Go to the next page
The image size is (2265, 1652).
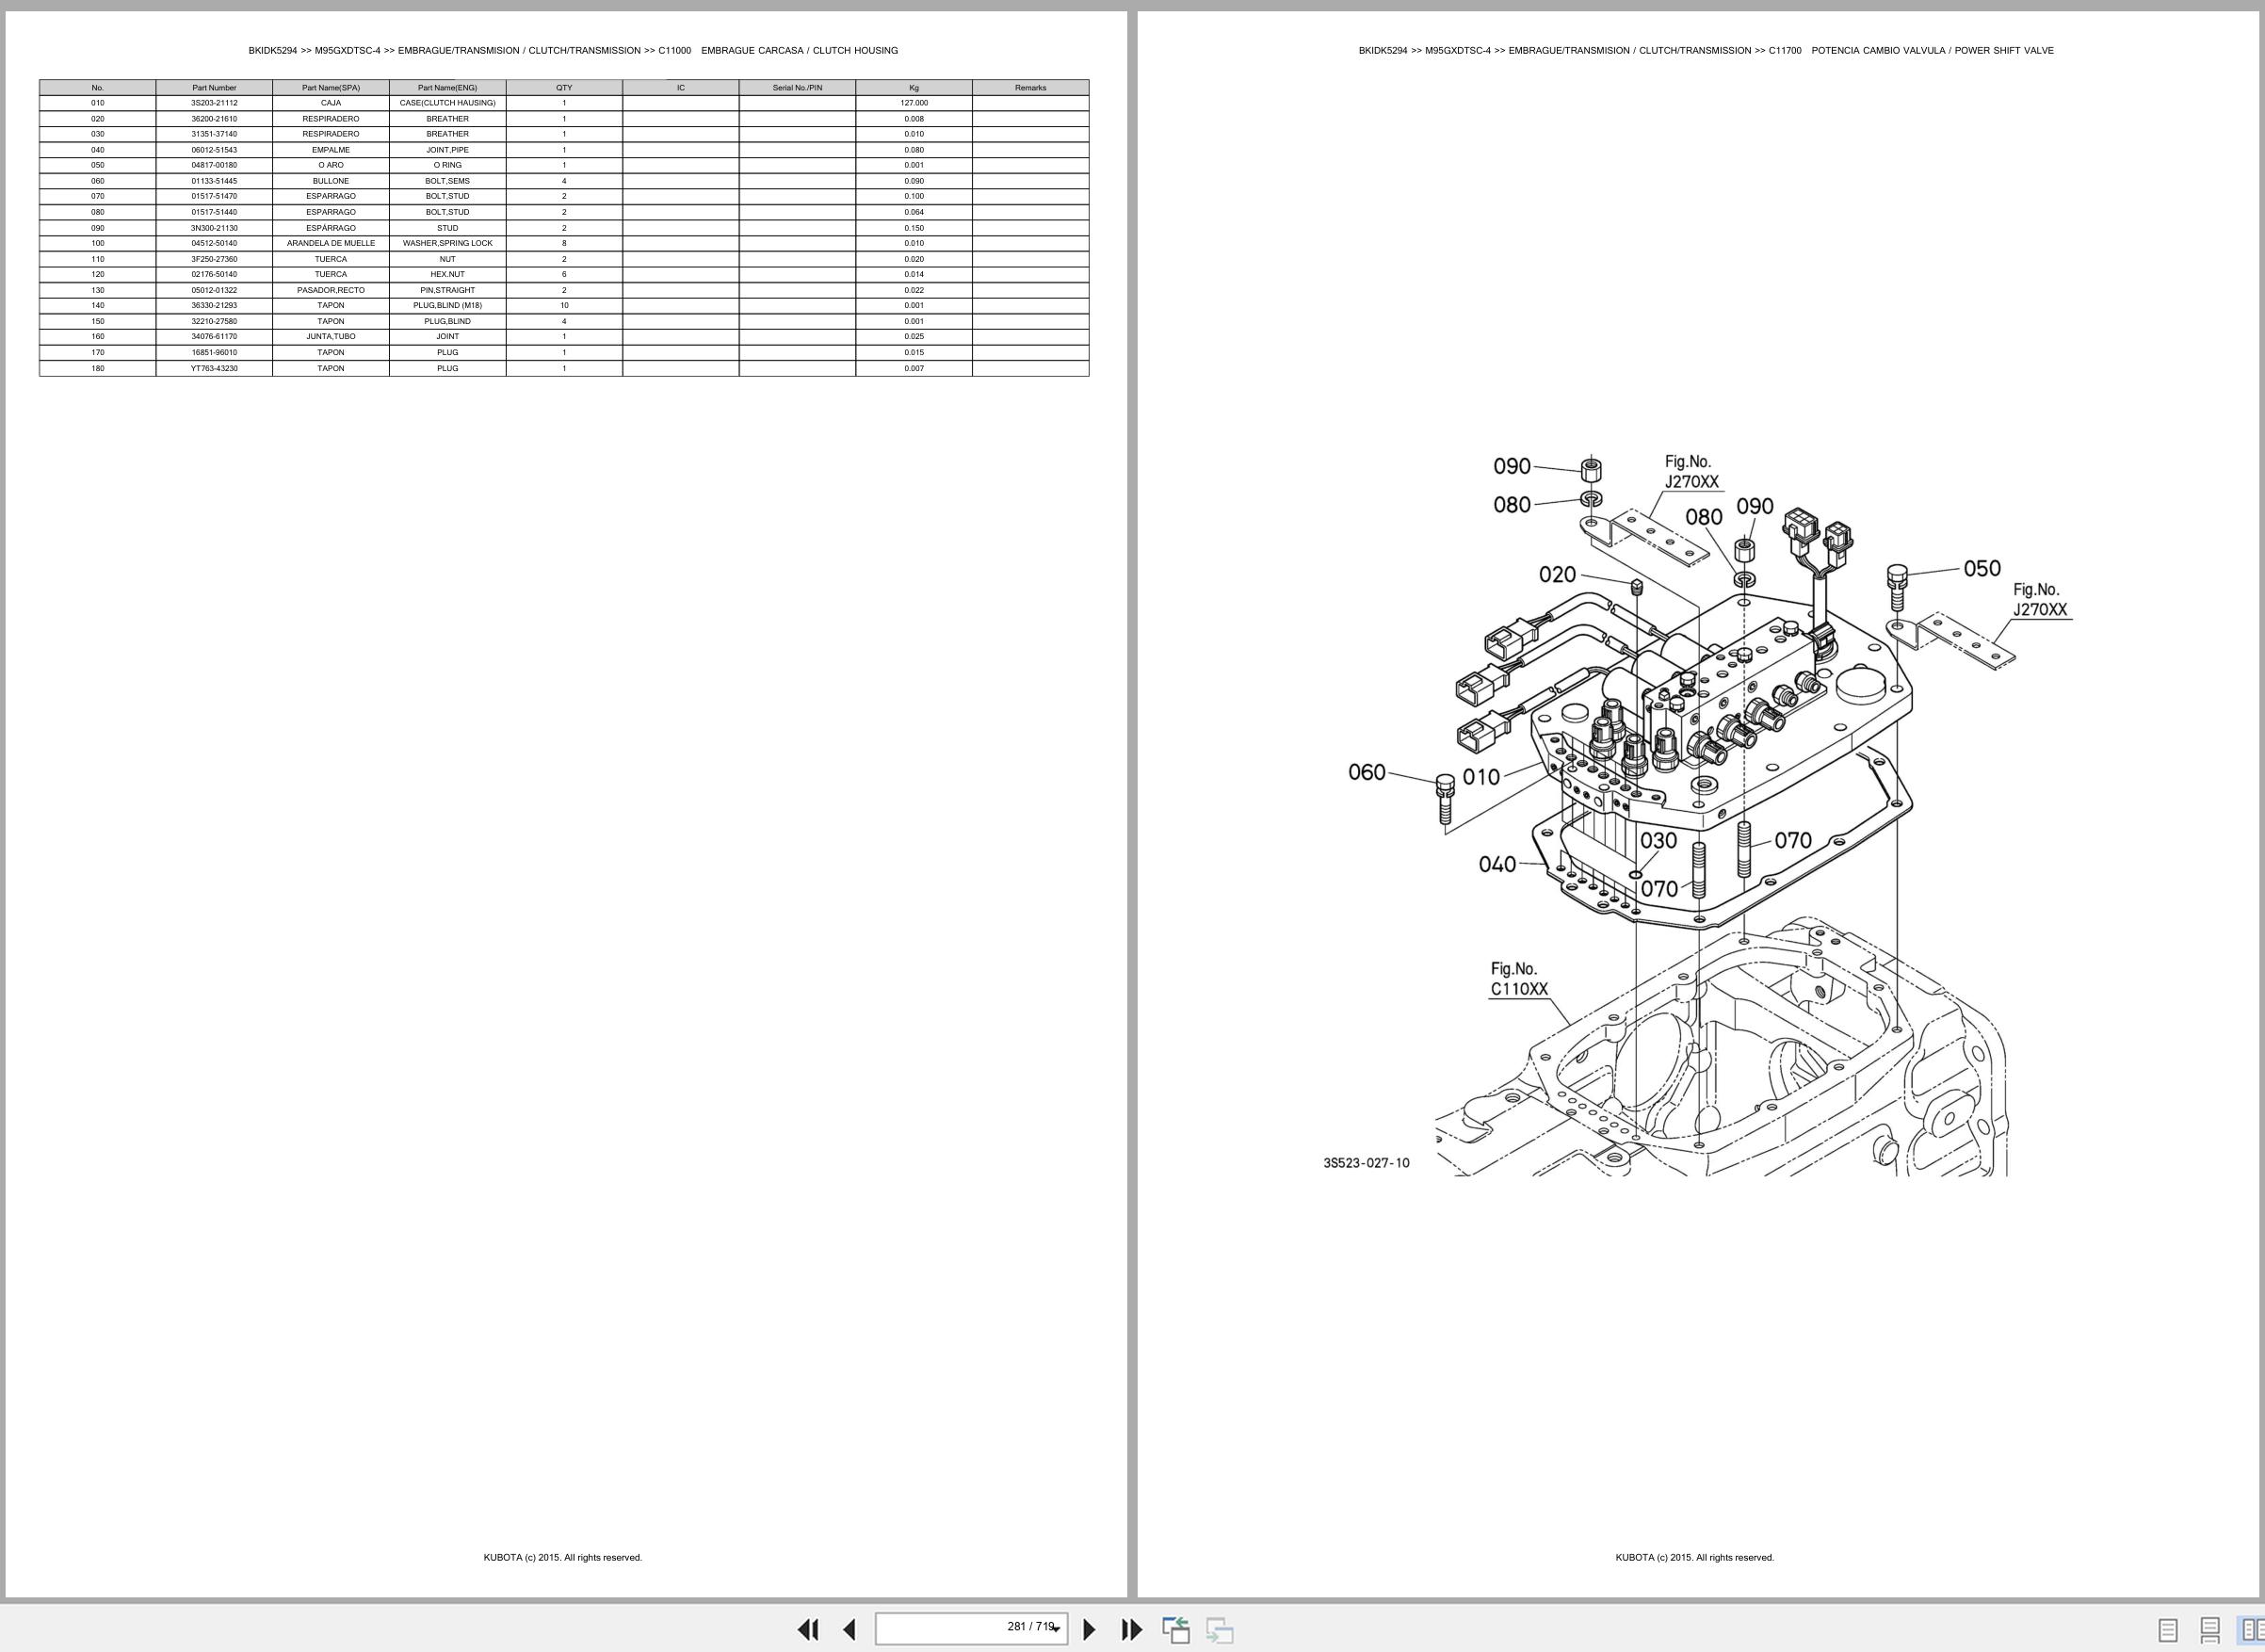1089,1629
